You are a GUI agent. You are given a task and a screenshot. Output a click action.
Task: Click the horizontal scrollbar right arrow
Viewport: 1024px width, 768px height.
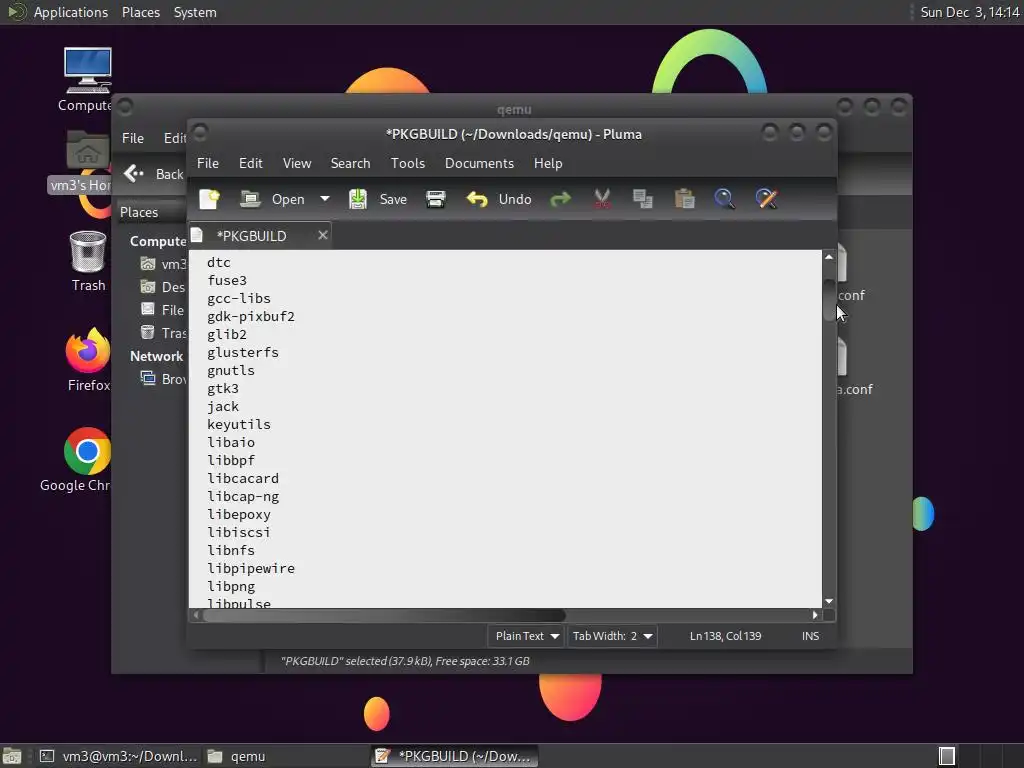815,615
